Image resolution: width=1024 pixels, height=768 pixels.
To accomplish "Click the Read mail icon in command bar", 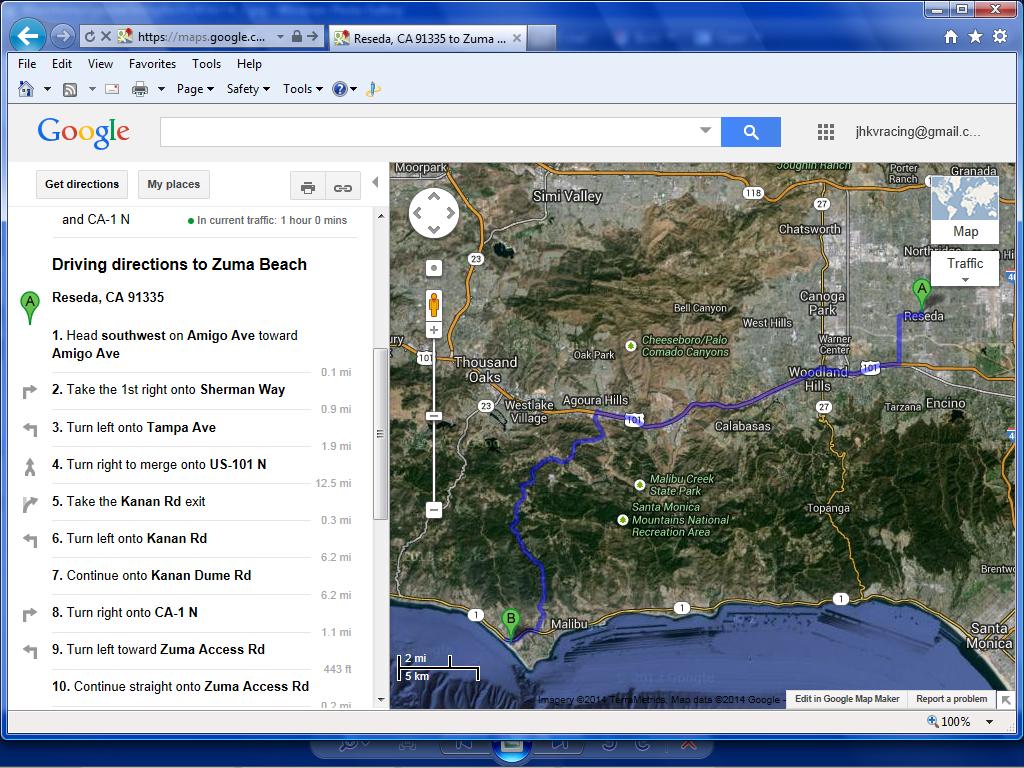I will coord(112,89).
